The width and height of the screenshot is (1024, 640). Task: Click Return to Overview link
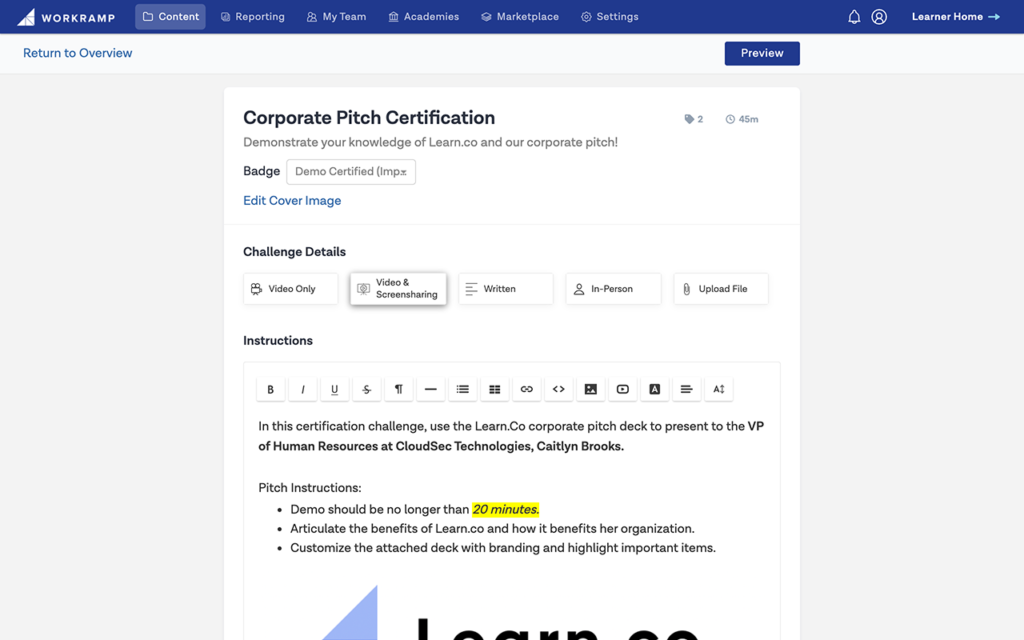click(78, 53)
